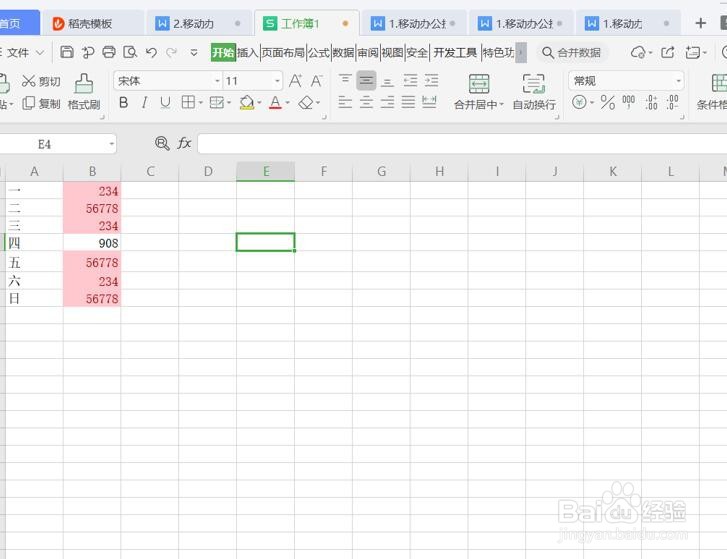727x559 pixels.
Task: Toggle Auto Wrap (自动换行)
Action: point(534,92)
